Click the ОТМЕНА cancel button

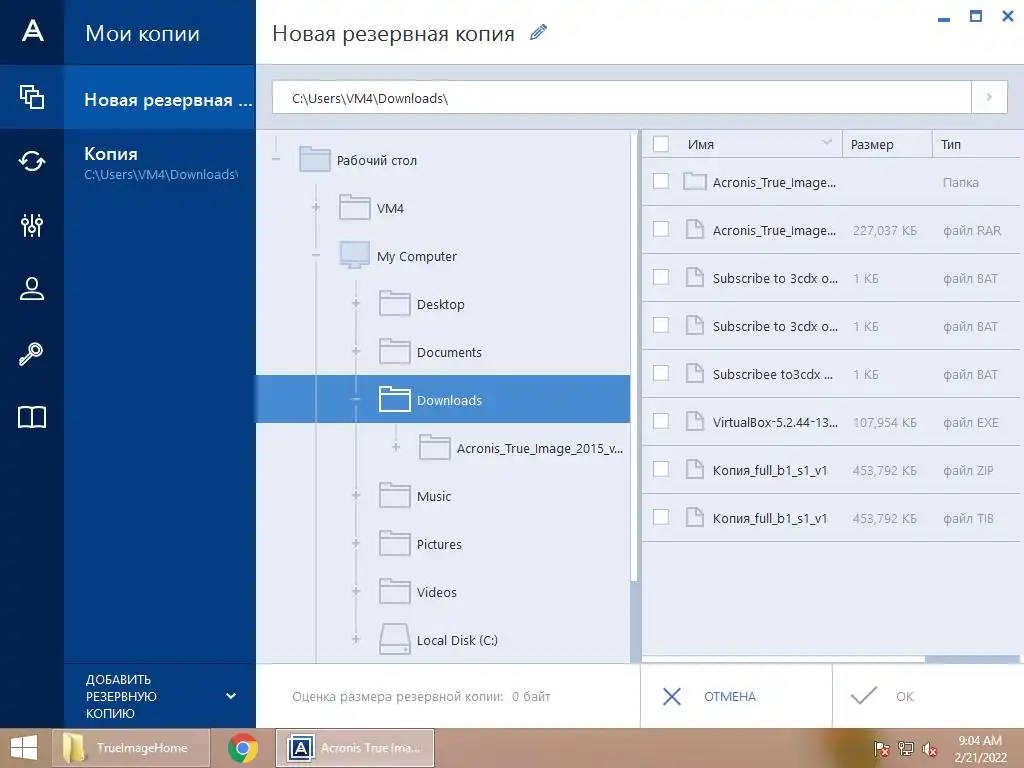[736, 696]
